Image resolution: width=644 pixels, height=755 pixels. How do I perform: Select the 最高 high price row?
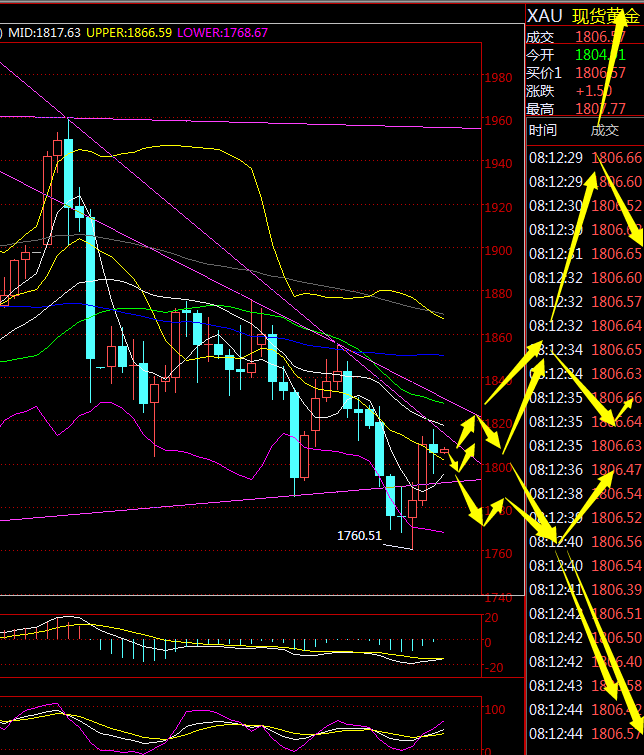(584, 109)
